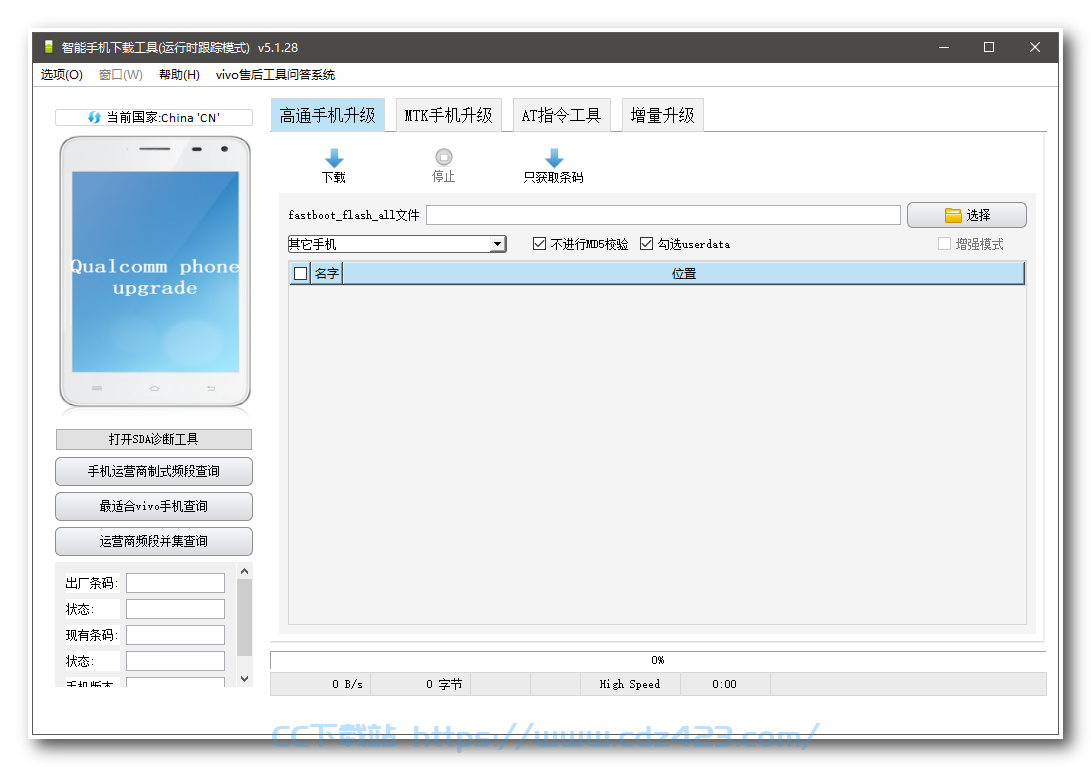The width and height of the screenshot is (1091, 767).
Task: Open the 选项(O) menu
Action: click(x=61, y=74)
